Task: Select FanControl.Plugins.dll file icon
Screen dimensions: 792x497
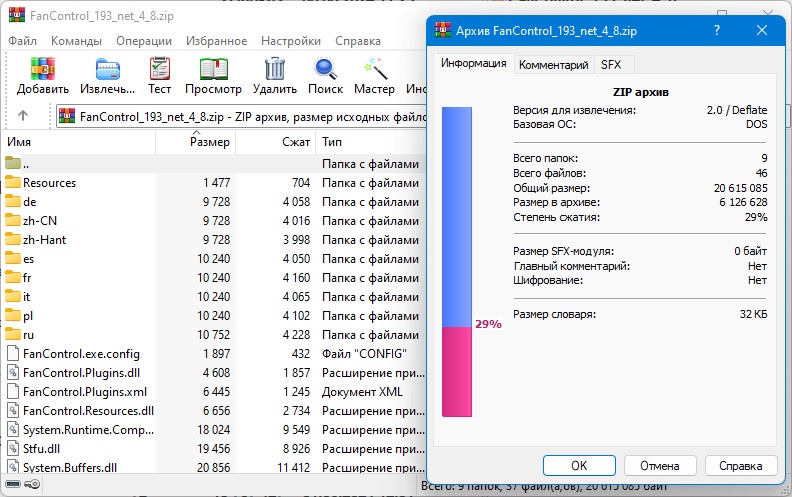Action: pyautogui.click(x=13, y=372)
